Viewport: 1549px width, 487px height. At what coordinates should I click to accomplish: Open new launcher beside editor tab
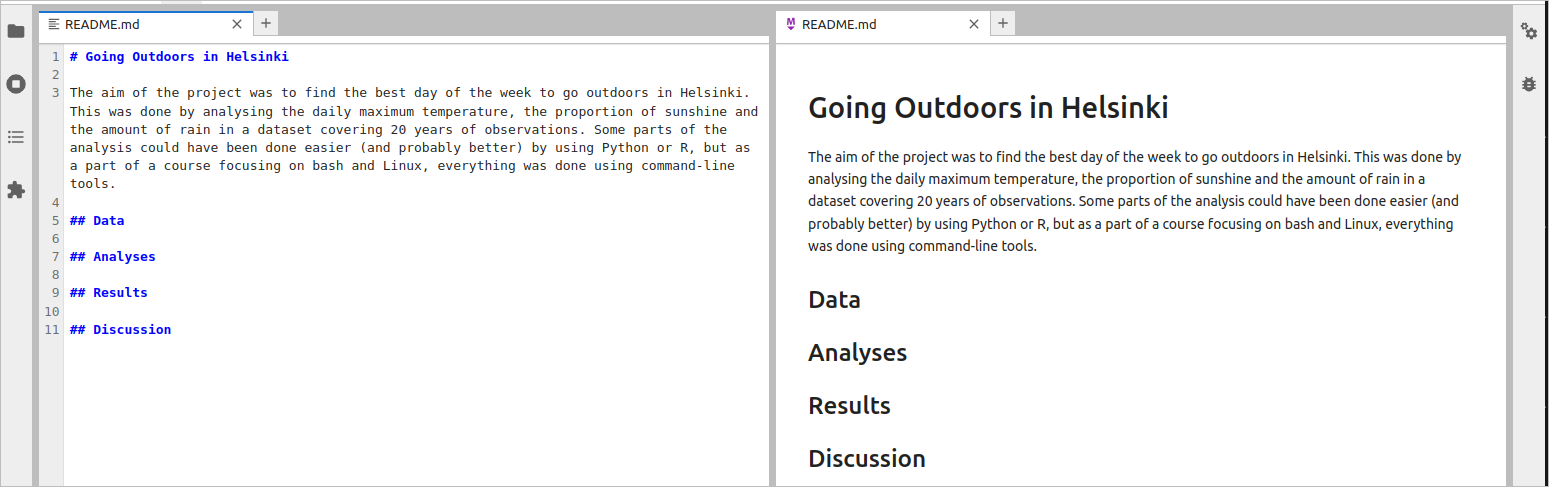(x=266, y=23)
